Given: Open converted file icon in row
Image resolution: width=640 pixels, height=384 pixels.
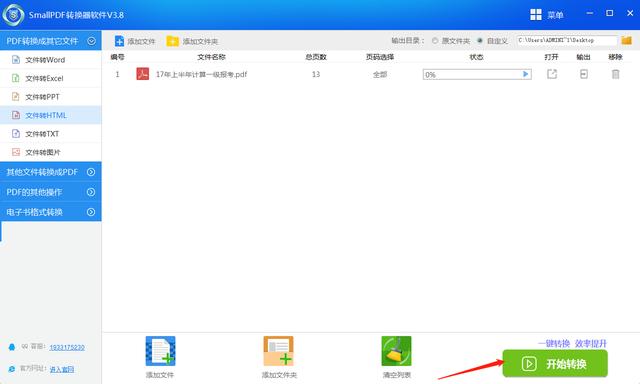Looking at the screenshot, I should pos(552,74).
